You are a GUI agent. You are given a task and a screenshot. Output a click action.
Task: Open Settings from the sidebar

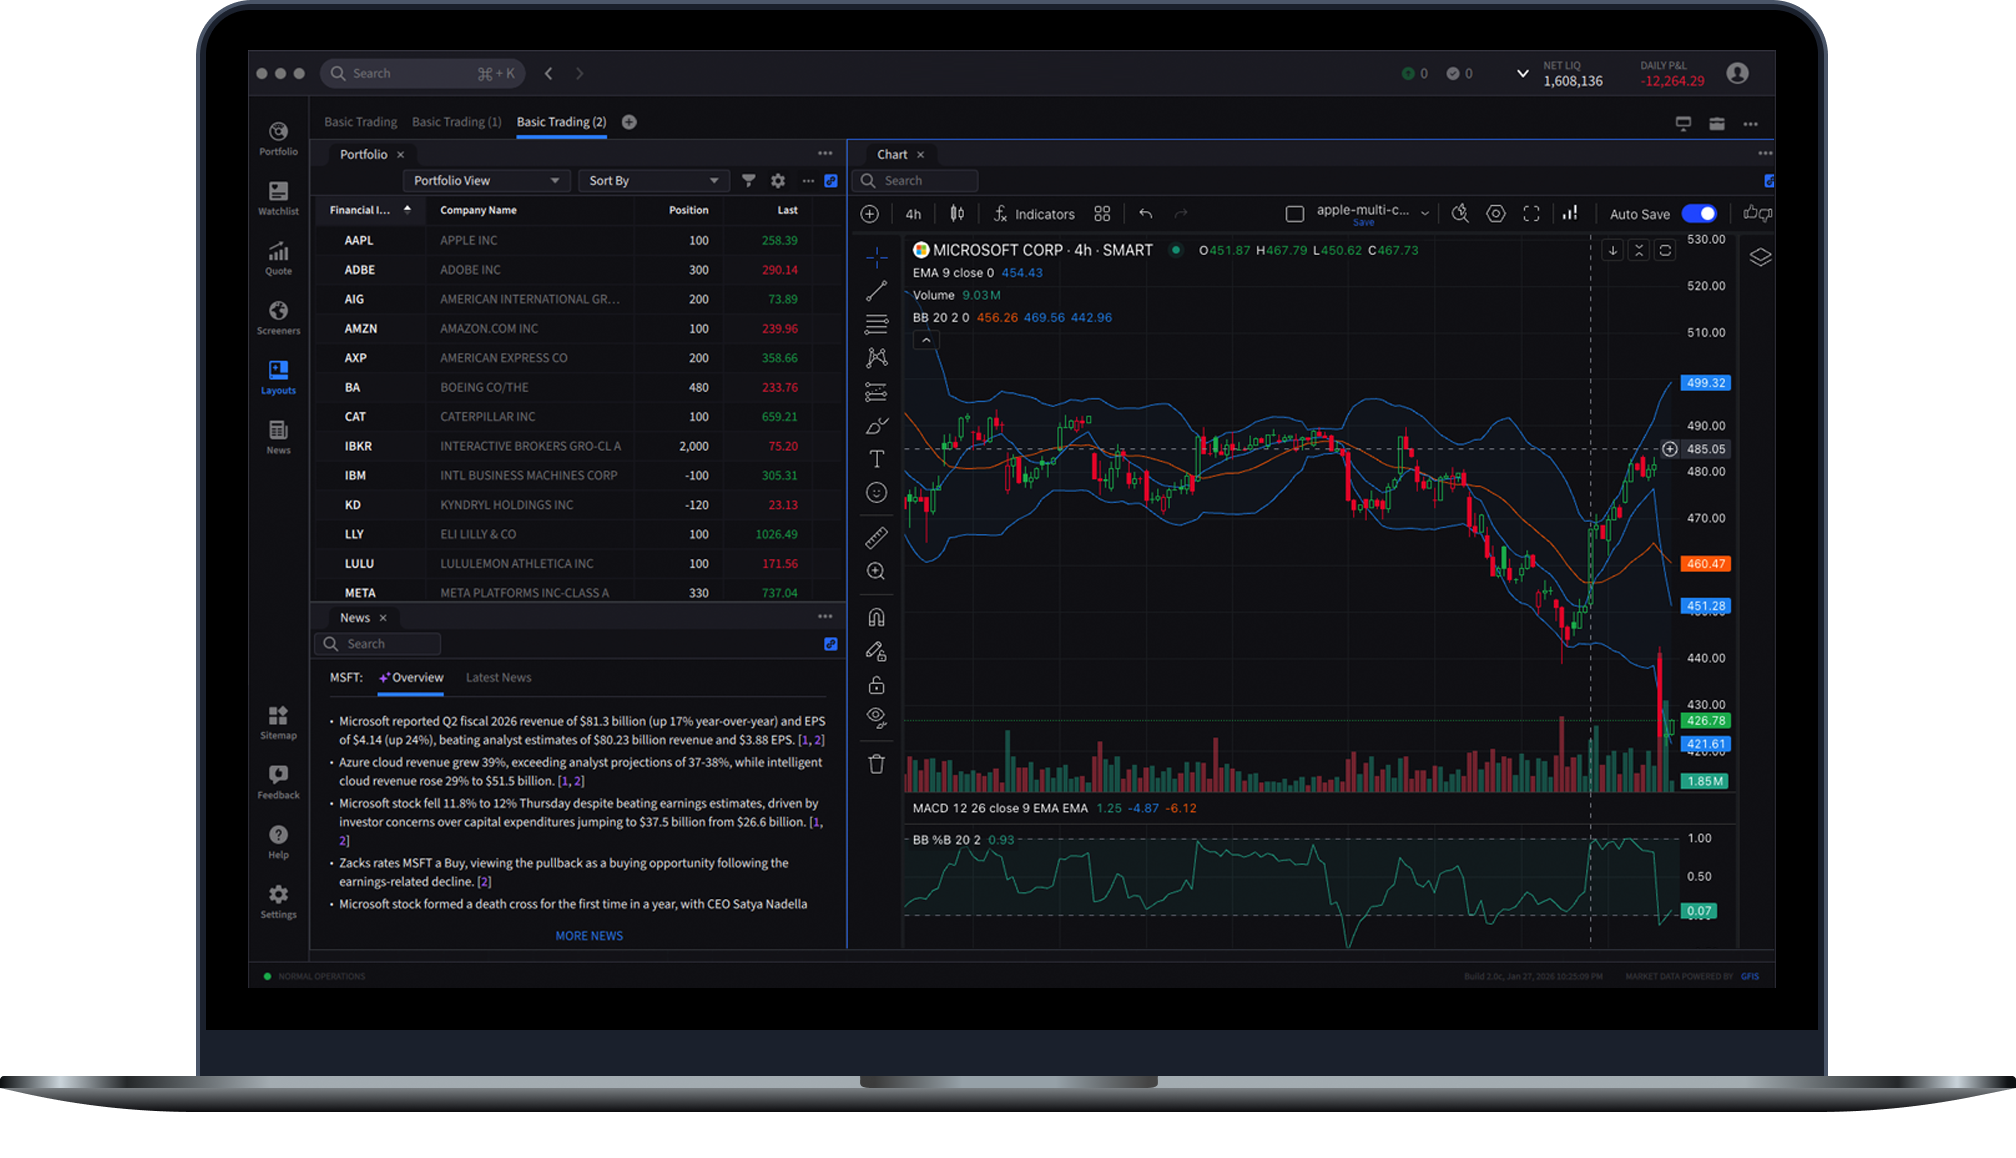point(278,901)
